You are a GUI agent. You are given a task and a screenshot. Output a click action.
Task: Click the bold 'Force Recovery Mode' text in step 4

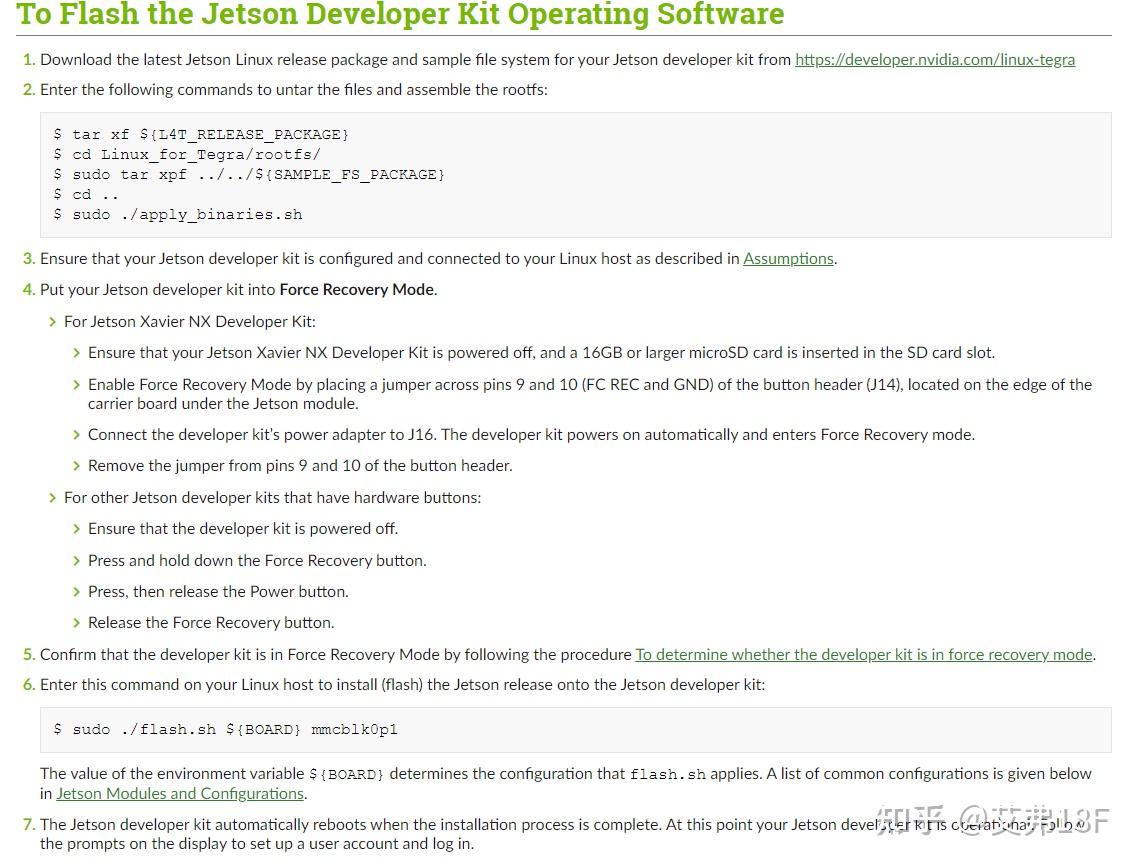point(357,290)
